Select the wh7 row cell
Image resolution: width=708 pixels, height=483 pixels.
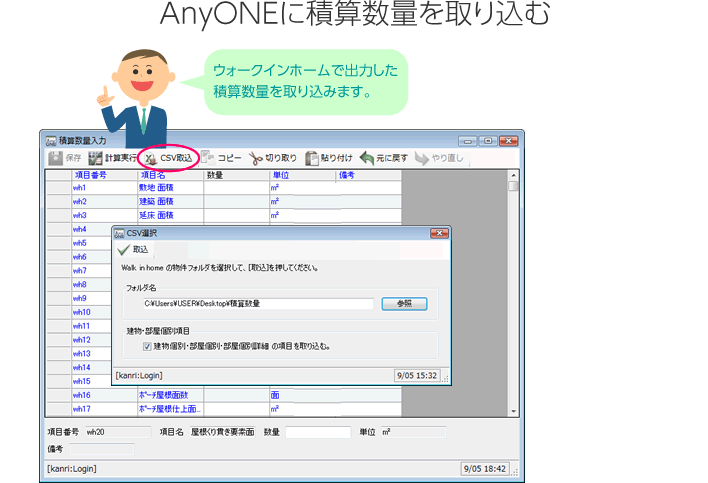92,271
